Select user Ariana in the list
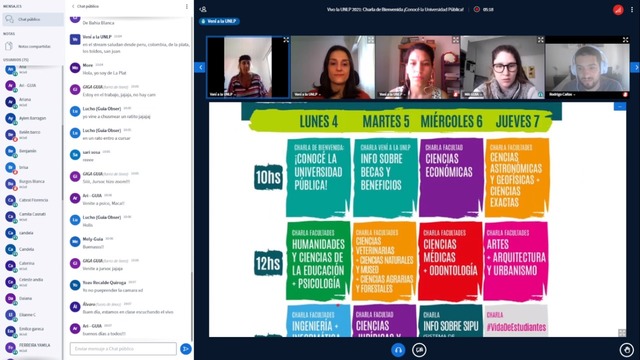 coord(32,102)
